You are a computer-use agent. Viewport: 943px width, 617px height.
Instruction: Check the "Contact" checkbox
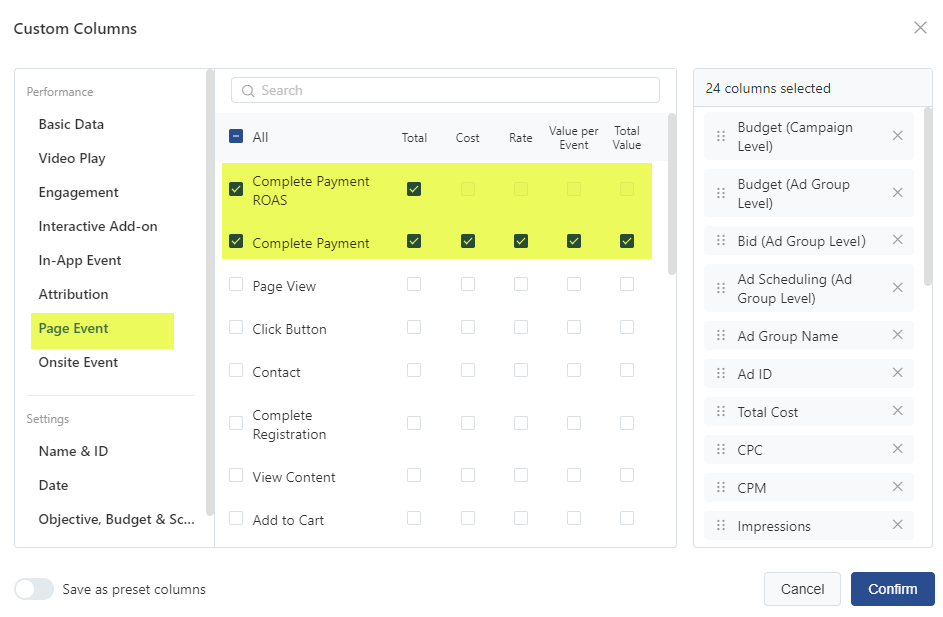(x=235, y=371)
